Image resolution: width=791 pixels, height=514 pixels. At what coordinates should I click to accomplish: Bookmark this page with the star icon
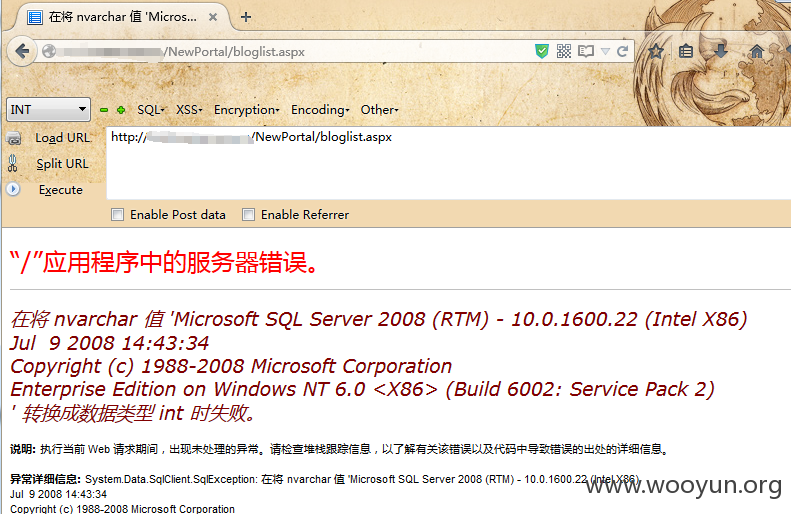pyautogui.click(x=656, y=51)
